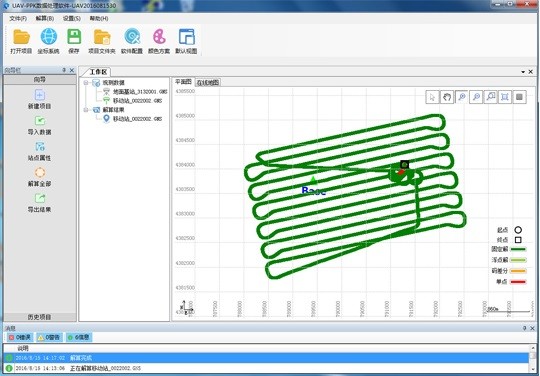Select the zoom window magnifier tool
Screen dimensions: 540x376
click(x=490, y=97)
